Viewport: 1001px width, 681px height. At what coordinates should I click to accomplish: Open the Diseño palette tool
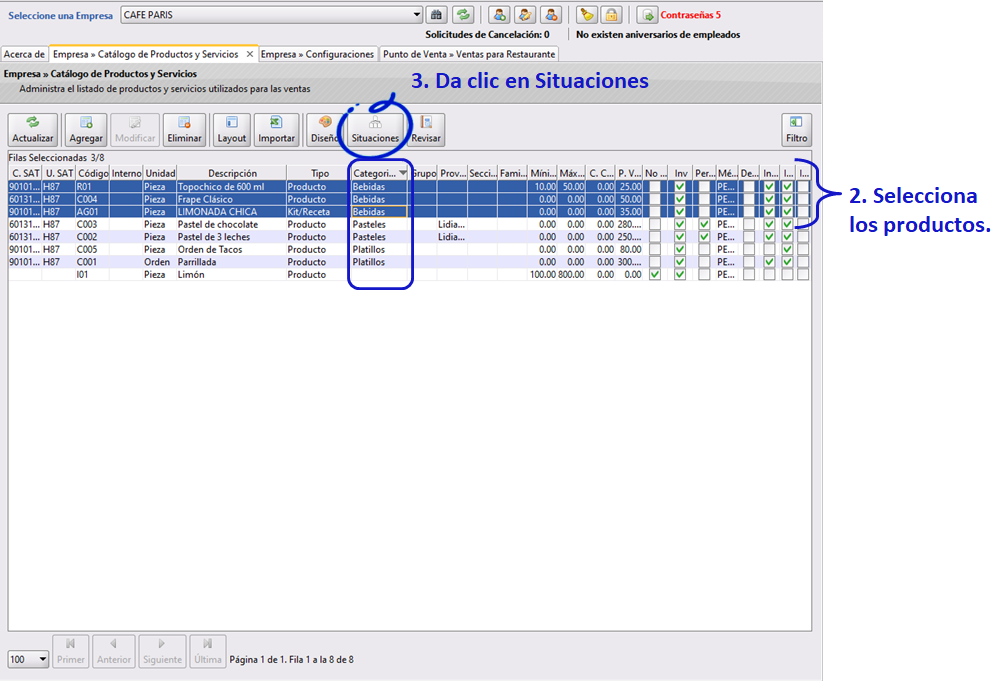click(x=324, y=130)
